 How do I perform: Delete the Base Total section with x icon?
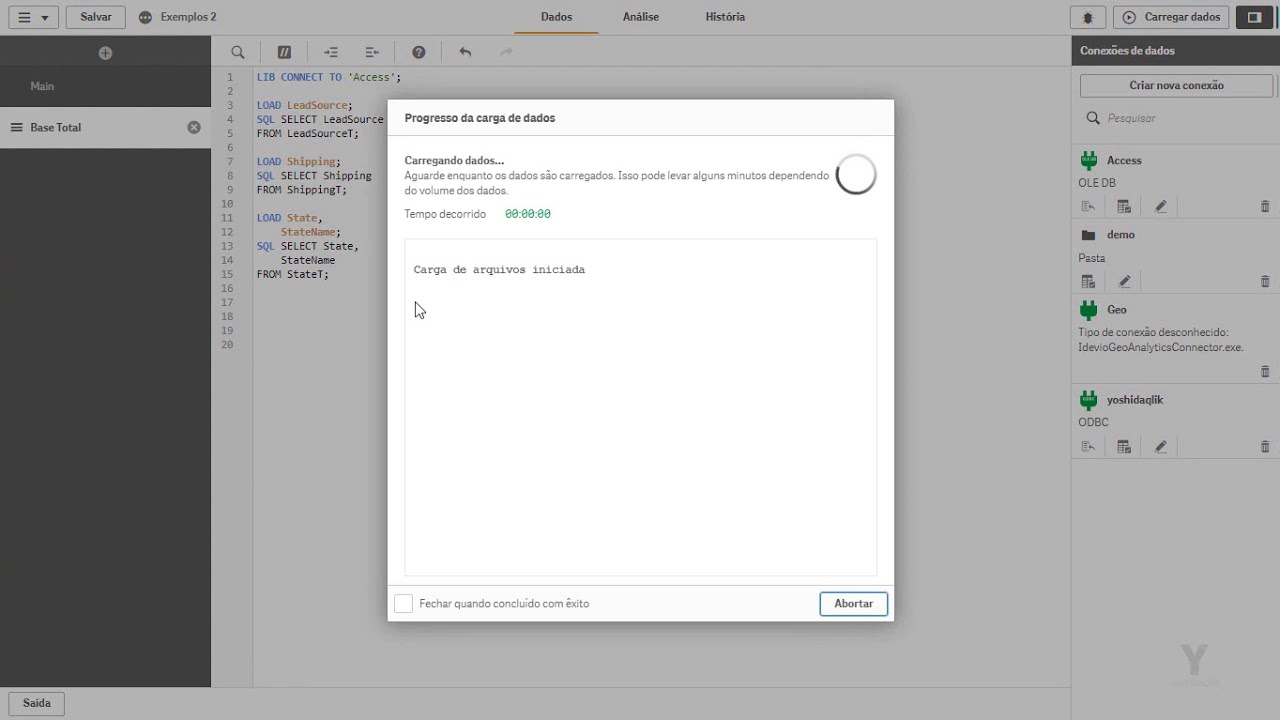pos(194,128)
